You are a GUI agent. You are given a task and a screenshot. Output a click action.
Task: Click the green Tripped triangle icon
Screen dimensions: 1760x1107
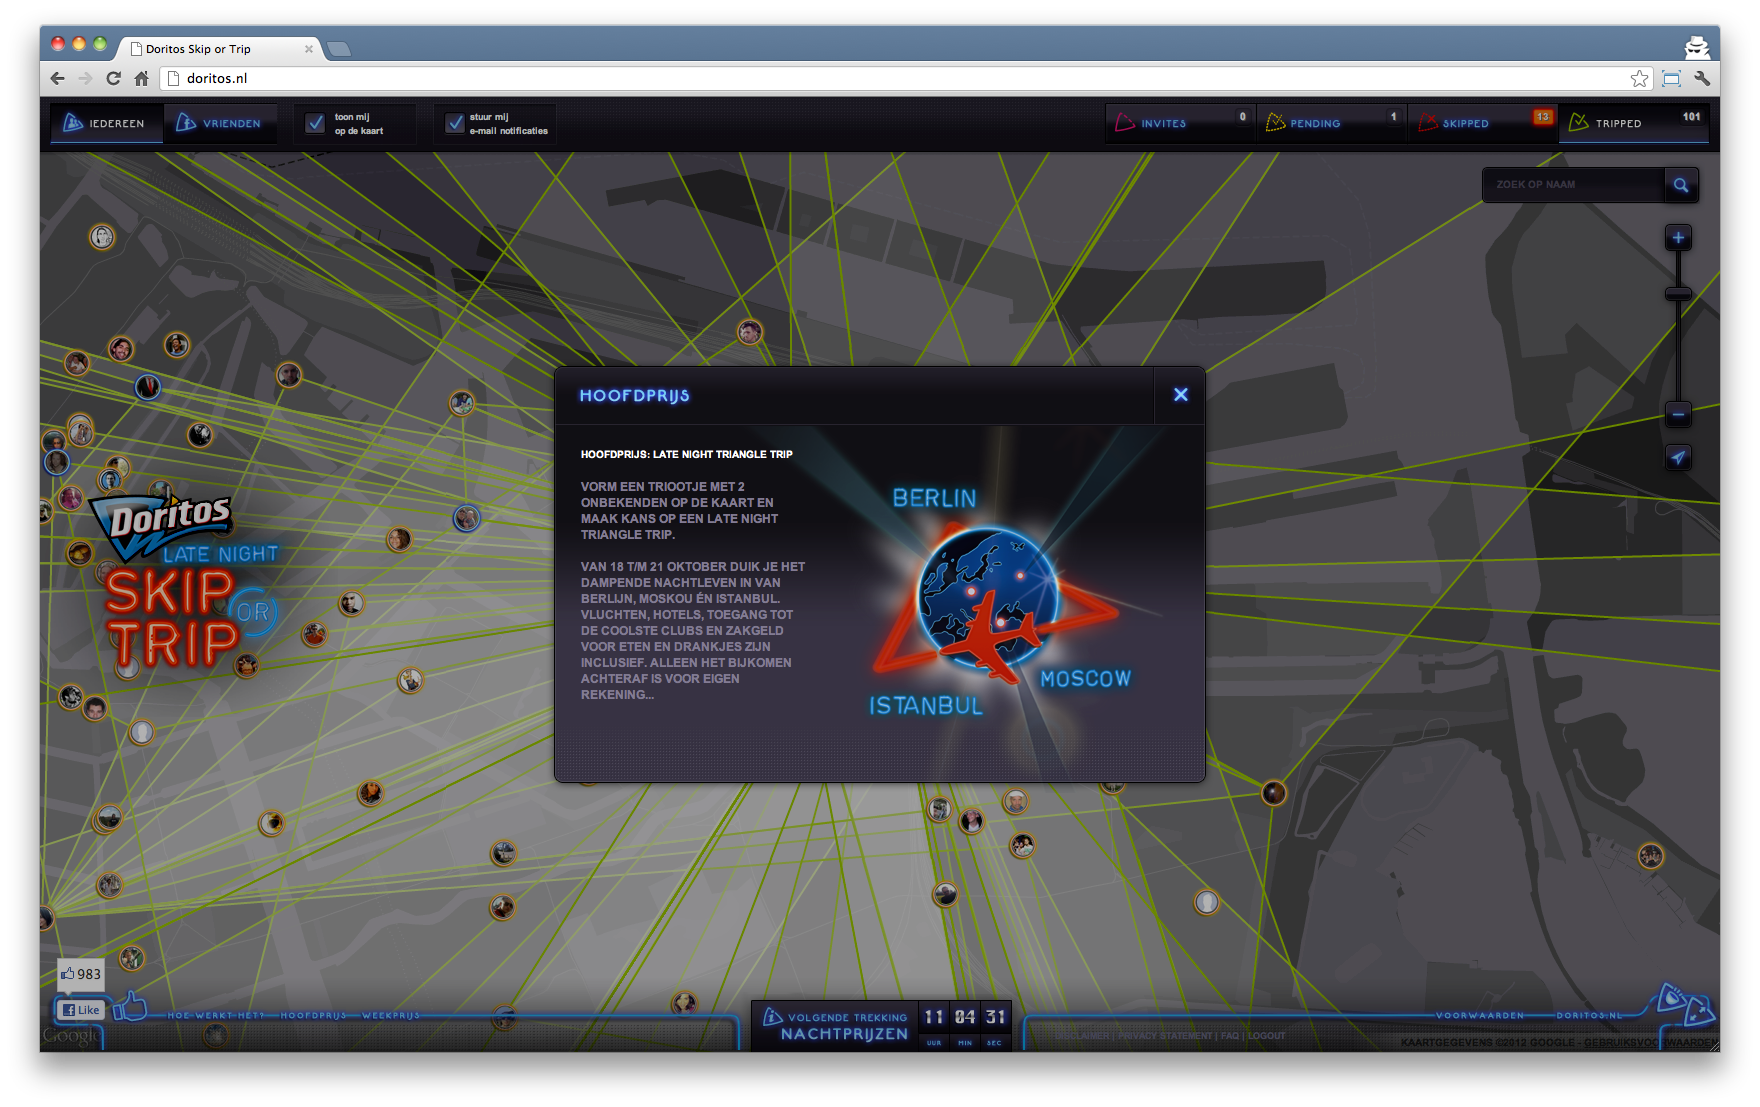click(1579, 122)
